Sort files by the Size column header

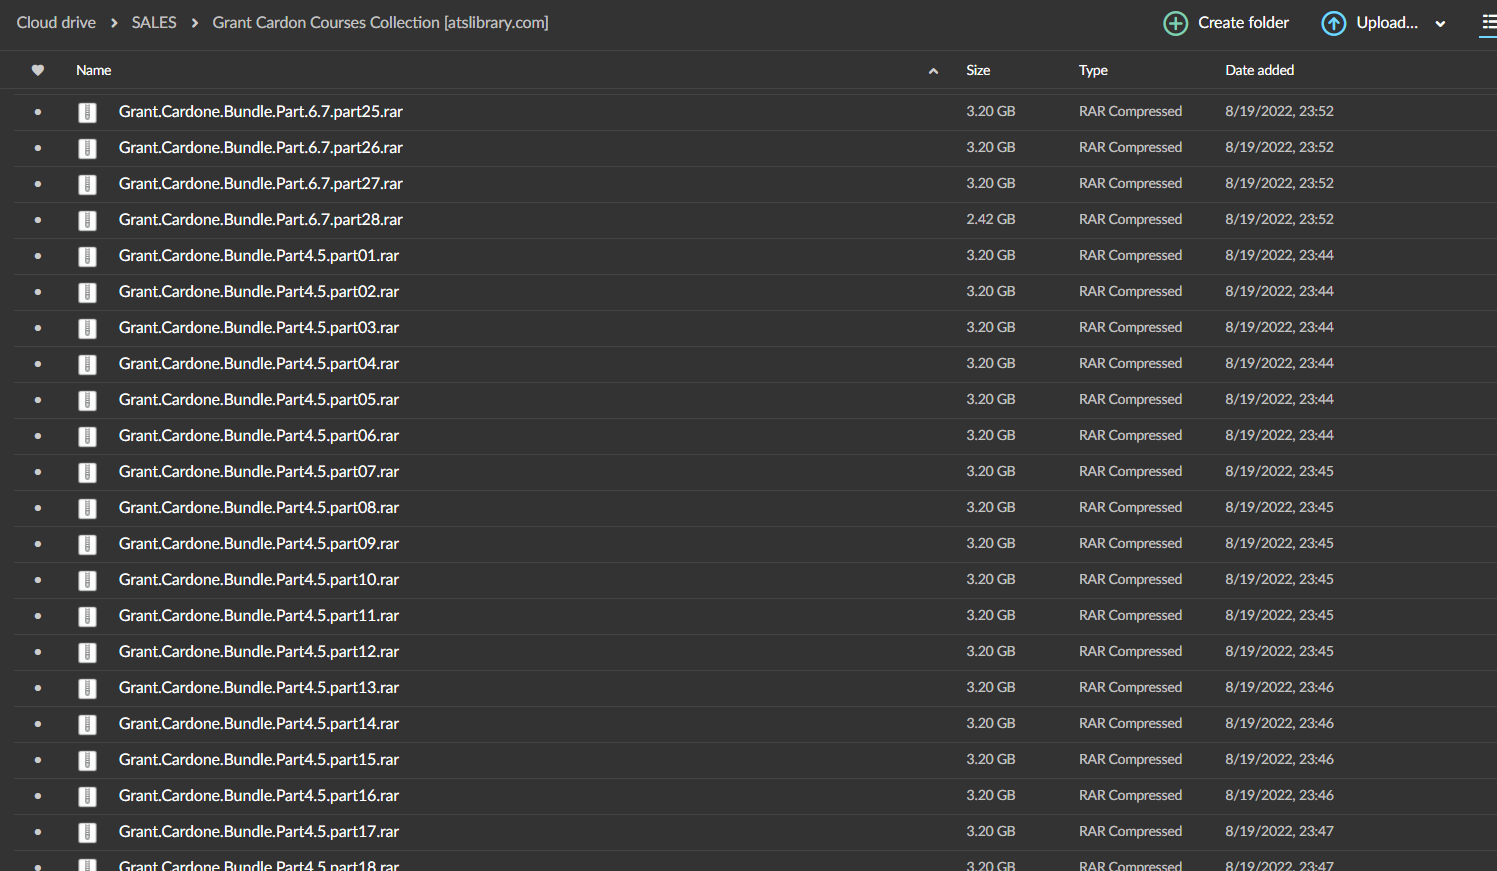(x=978, y=70)
